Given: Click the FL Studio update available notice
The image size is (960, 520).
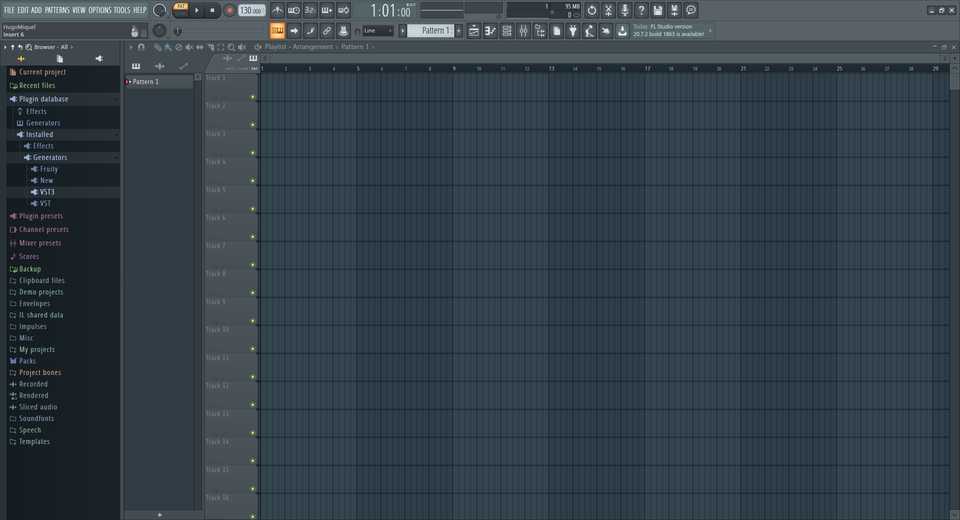Looking at the screenshot, I should [672, 31].
